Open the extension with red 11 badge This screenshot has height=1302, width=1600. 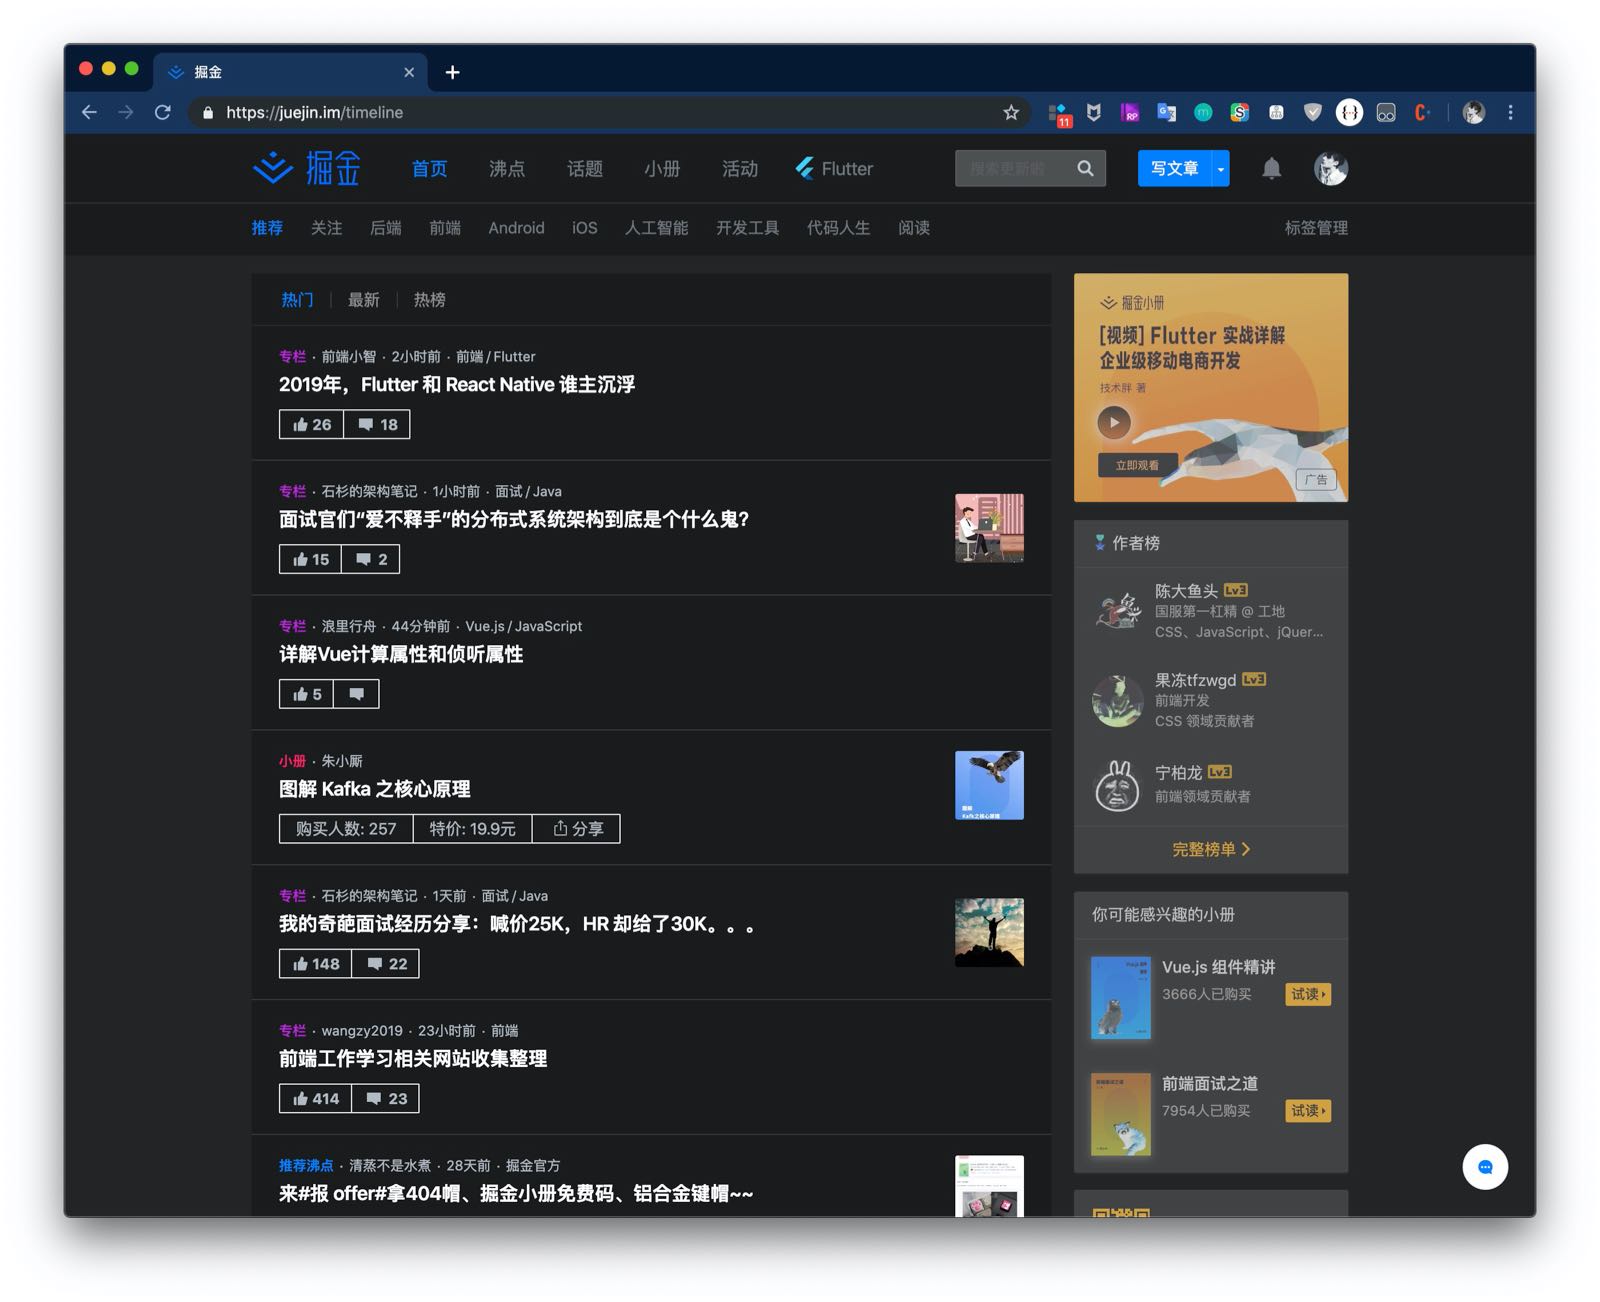pyautogui.click(x=1058, y=114)
